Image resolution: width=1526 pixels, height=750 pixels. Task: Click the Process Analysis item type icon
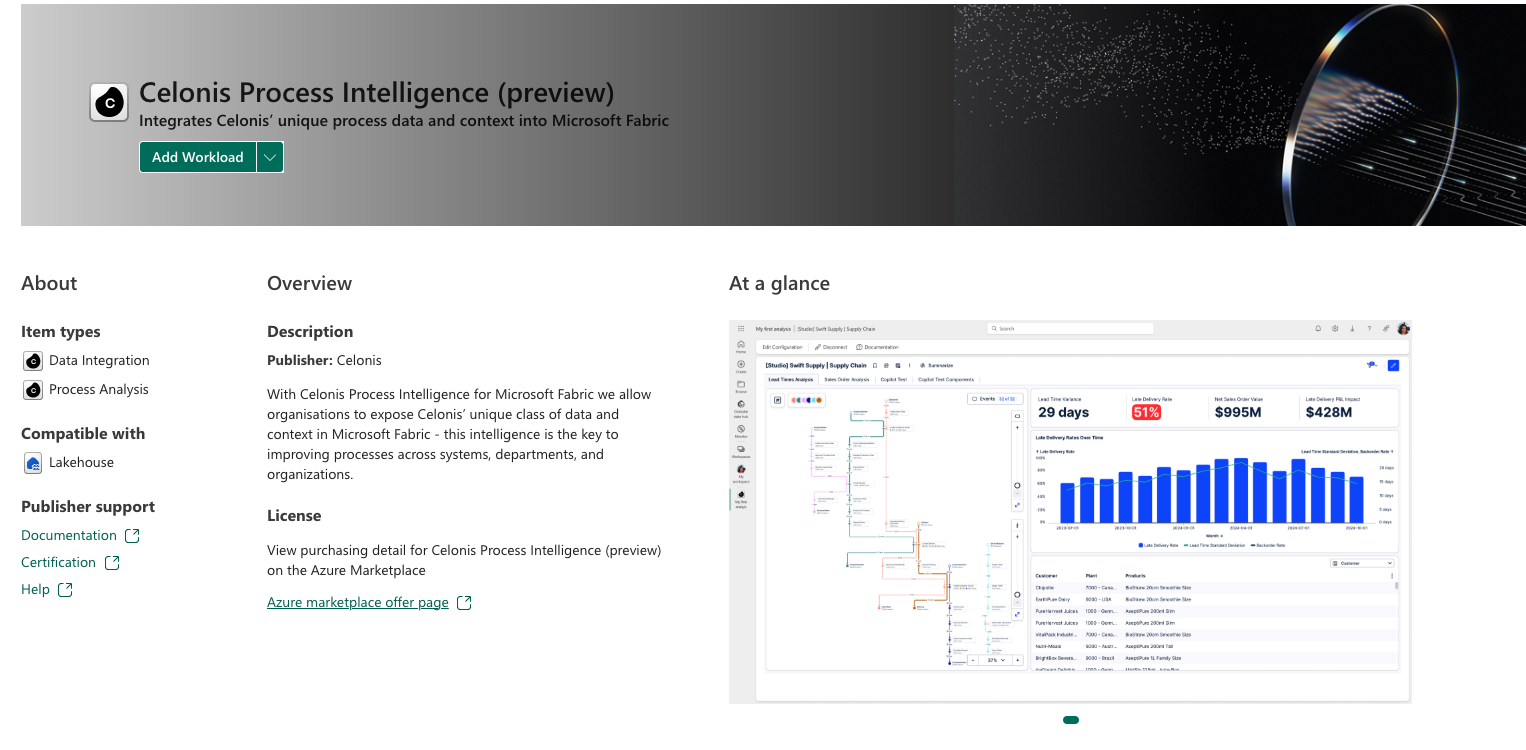coord(33,390)
